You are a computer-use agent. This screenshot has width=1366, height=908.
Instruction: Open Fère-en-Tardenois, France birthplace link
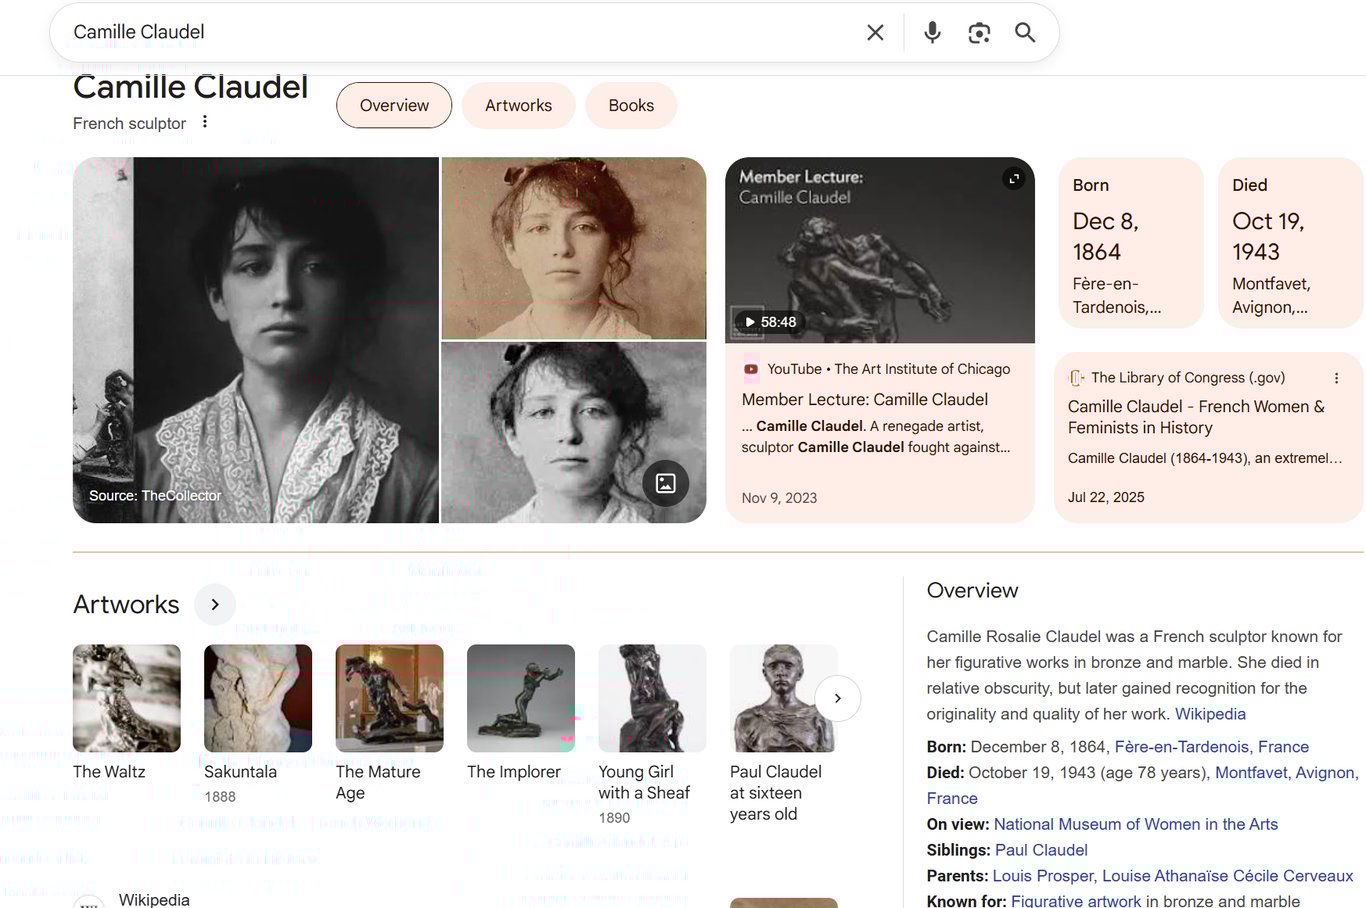(x=1212, y=747)
